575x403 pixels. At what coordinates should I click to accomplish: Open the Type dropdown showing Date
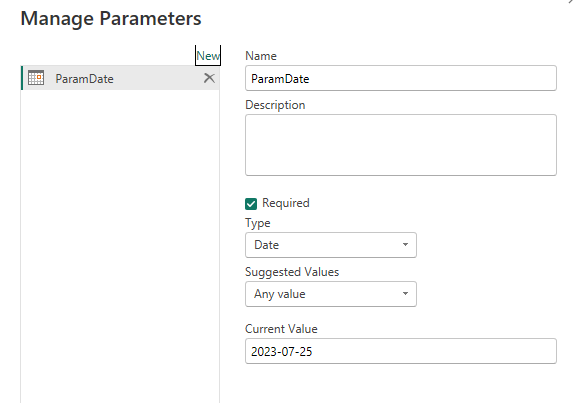[331, 245]
